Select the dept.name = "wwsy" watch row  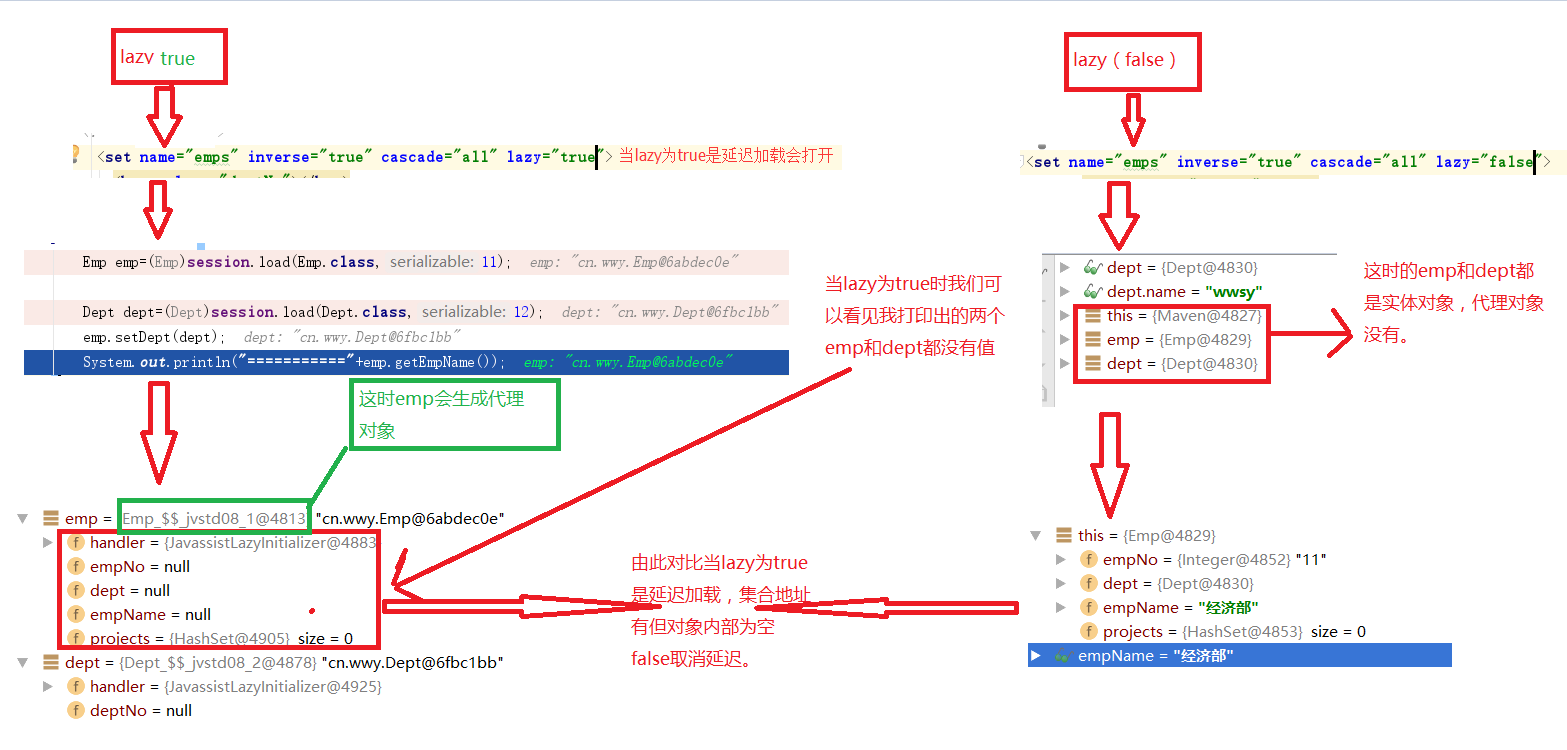pyautogui.click(x=1172, y=291)
